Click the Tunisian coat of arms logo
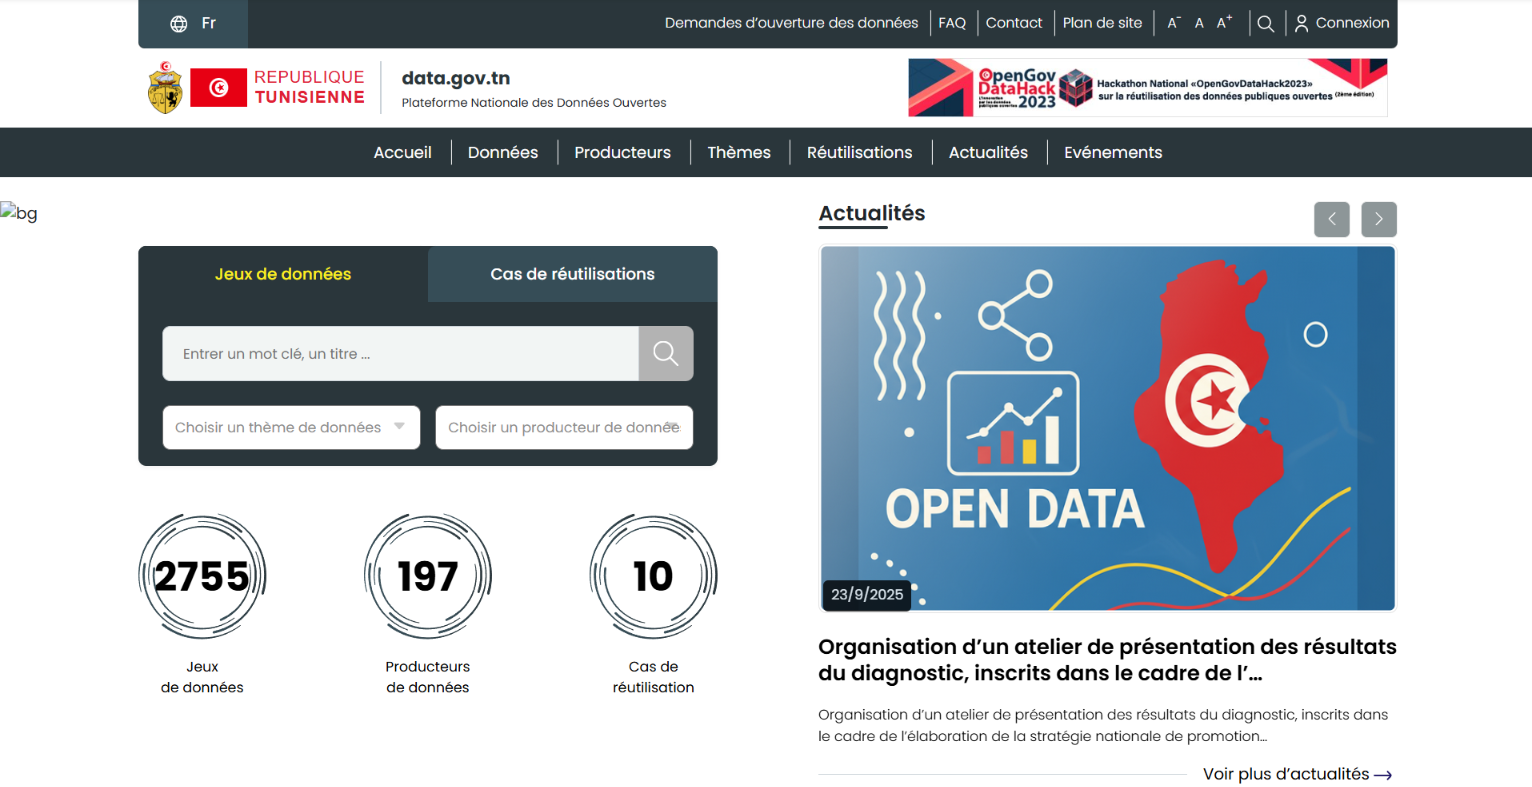The width and height of the screenshot is (1532, 787). point(165,88)
